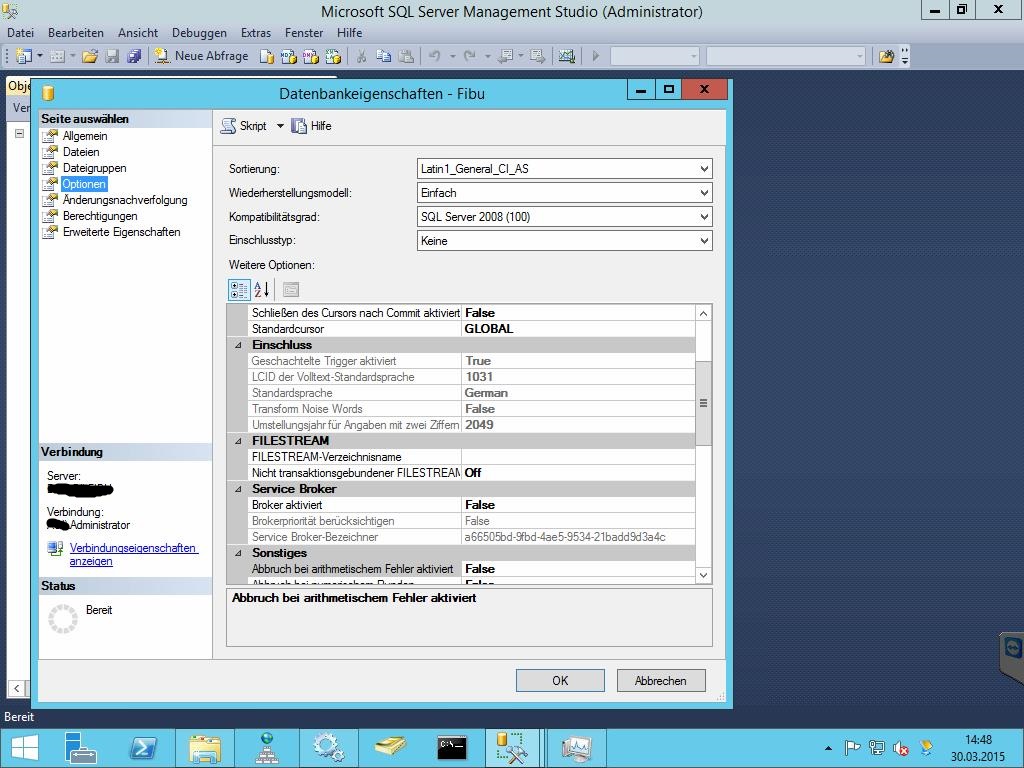Collapse the FILESTREAM category
This screenshot has height=768, width=1024.
pyautogui.click(x=238, y=441)
